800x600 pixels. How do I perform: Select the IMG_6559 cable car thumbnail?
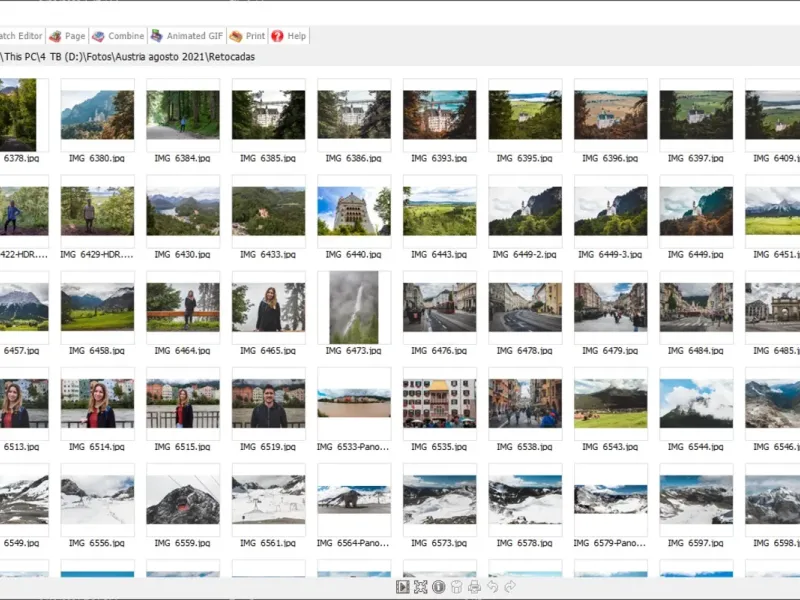(183, 499)
